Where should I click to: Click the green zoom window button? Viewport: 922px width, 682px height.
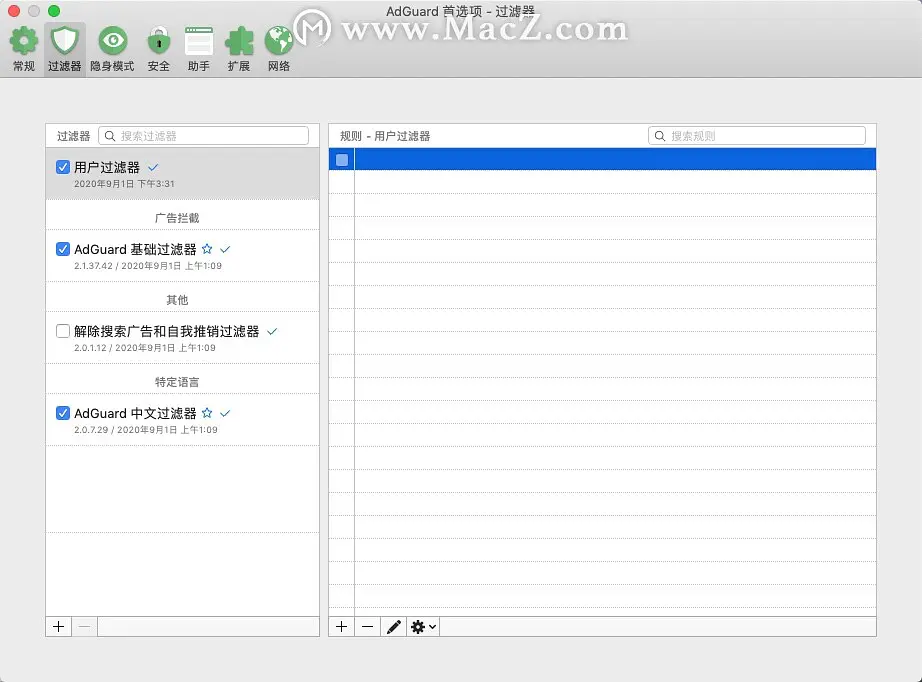[x=54, y=11]
